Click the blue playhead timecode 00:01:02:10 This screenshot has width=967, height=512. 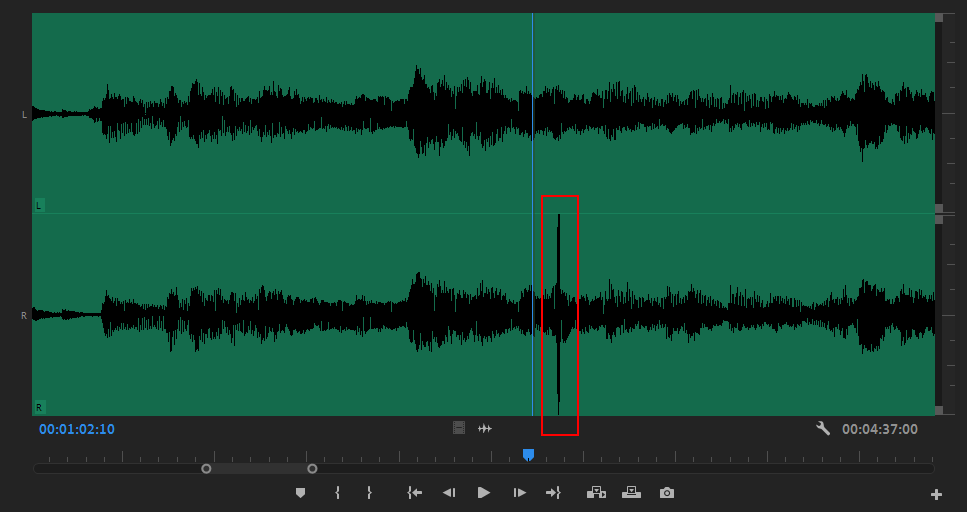pyautogui.click(x=77, y=429)
